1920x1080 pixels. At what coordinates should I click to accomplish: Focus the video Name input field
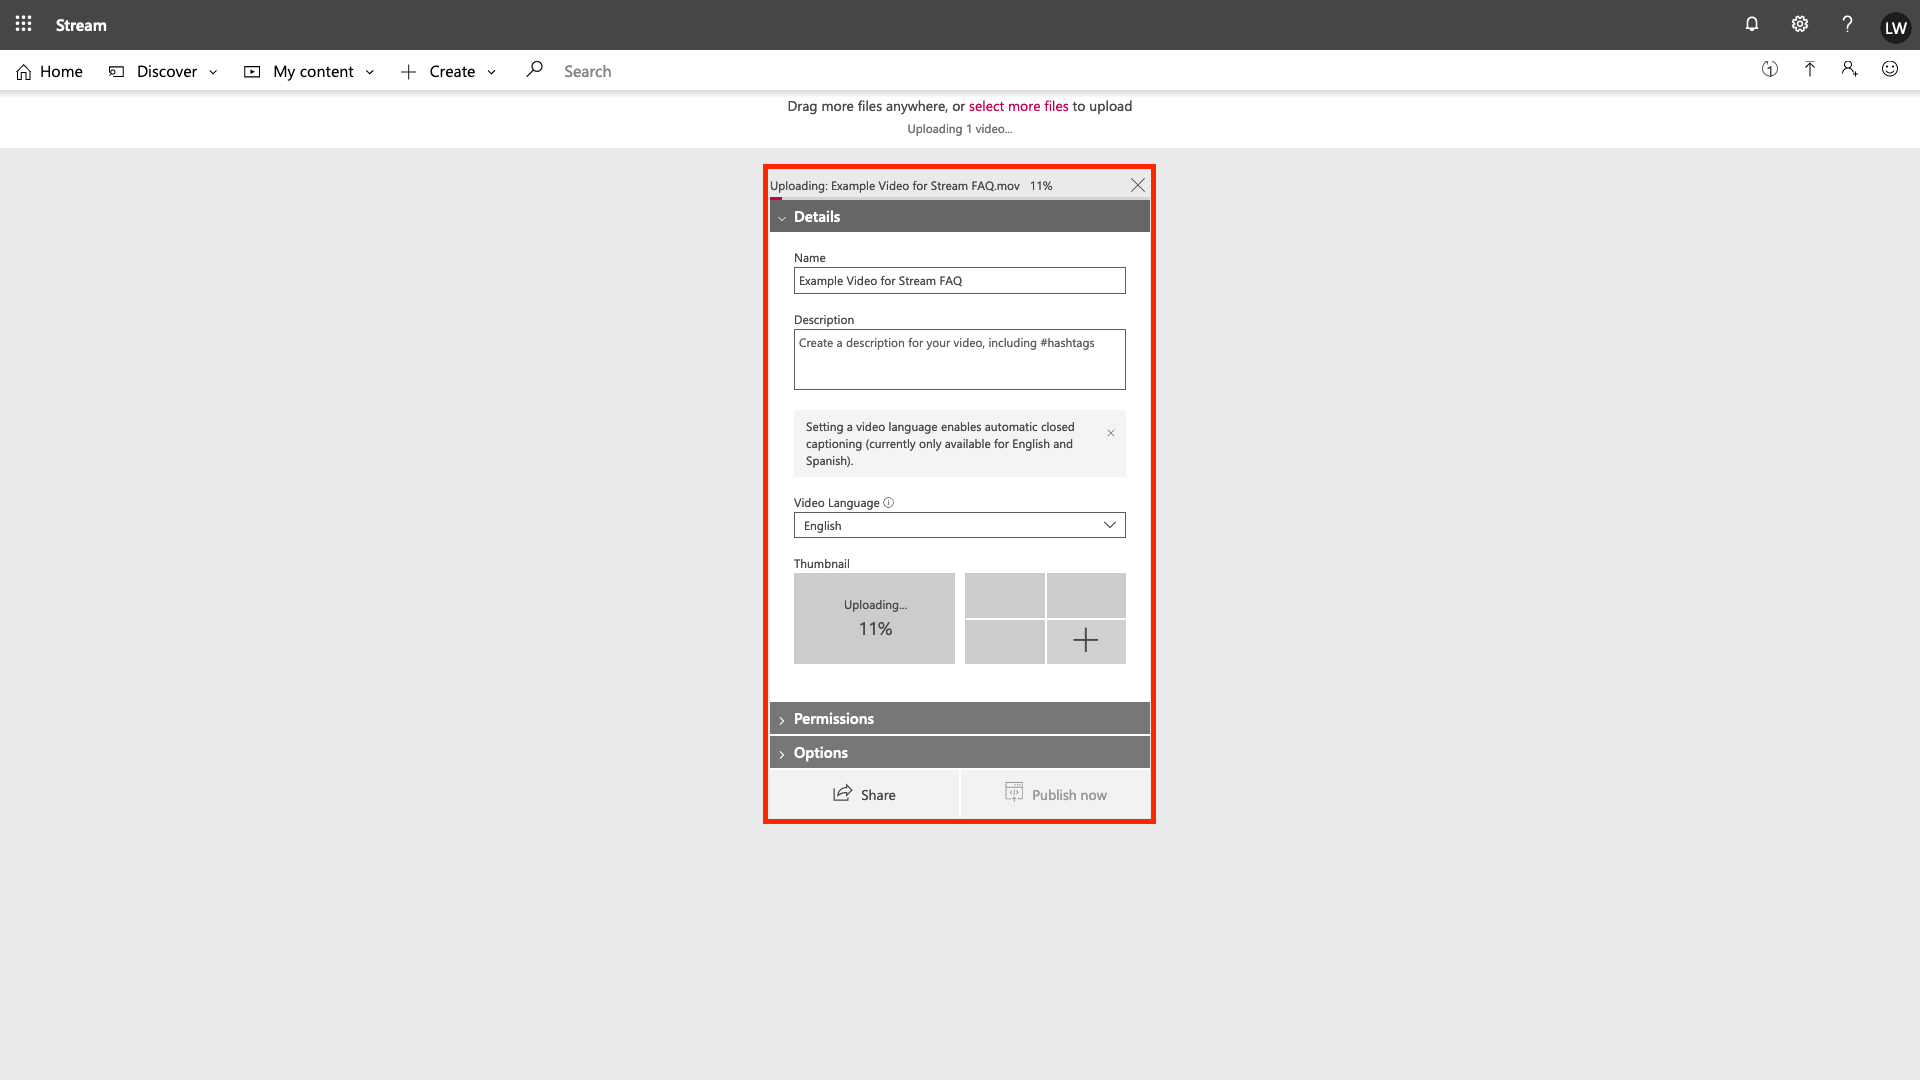pyautogui.click(x=960, y=281)
